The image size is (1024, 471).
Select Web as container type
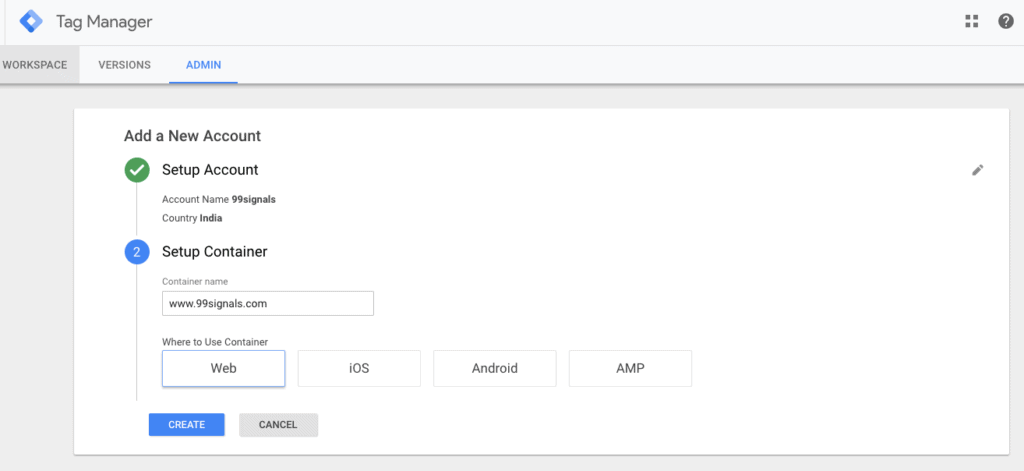click(x=223, y=368)
